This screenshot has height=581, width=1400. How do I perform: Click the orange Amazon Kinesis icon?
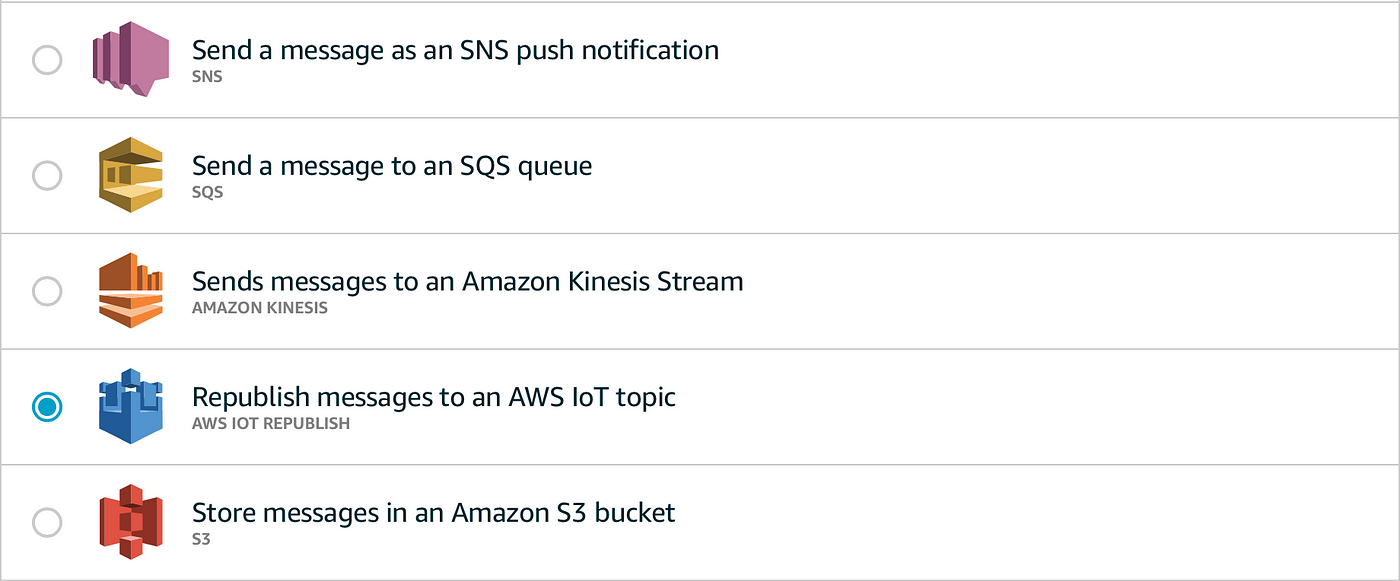point(131,291)
